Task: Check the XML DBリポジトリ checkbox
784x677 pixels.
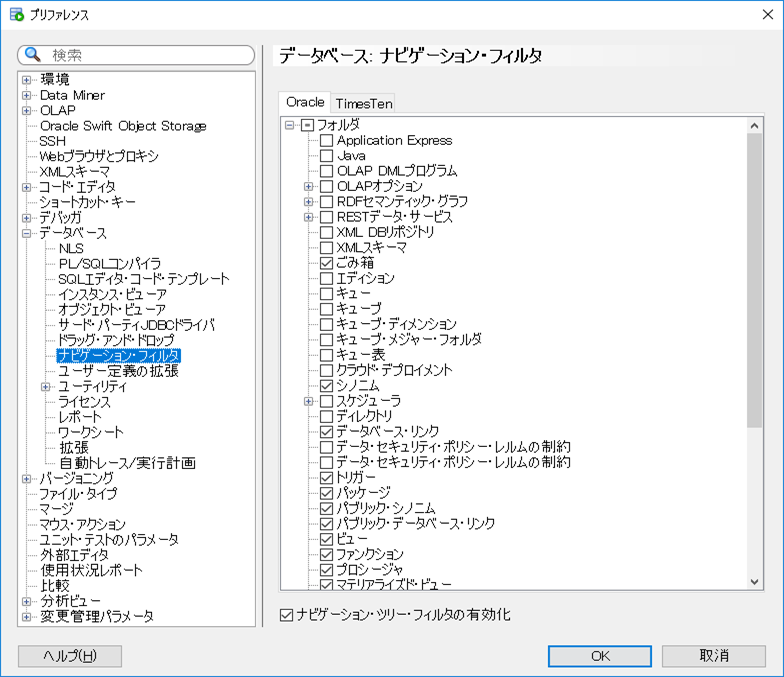Action: click(x=326, y=232)
